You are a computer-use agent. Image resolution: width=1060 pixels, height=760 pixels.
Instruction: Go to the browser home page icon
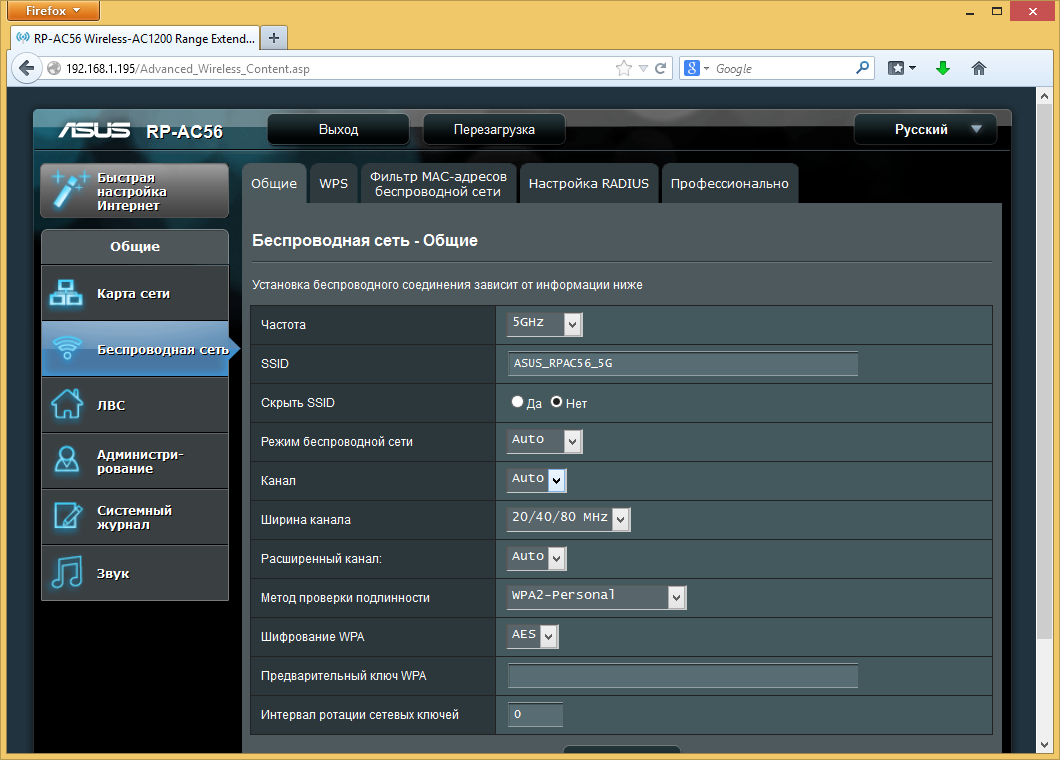point(979,68)
